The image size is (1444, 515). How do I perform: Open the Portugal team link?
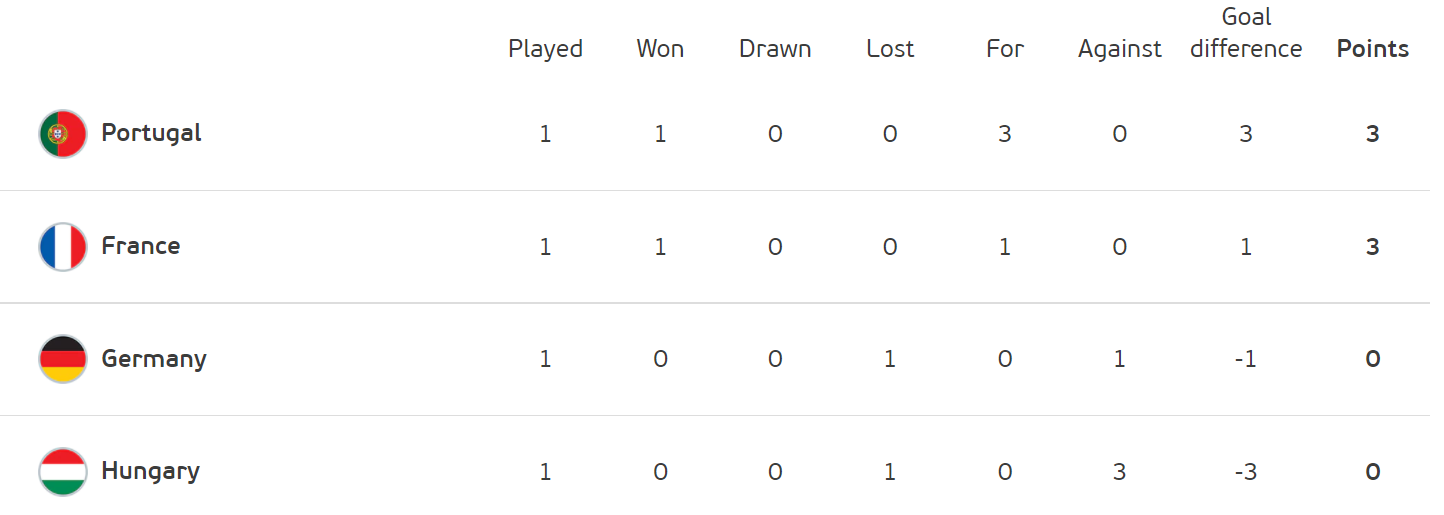point(152,133)
